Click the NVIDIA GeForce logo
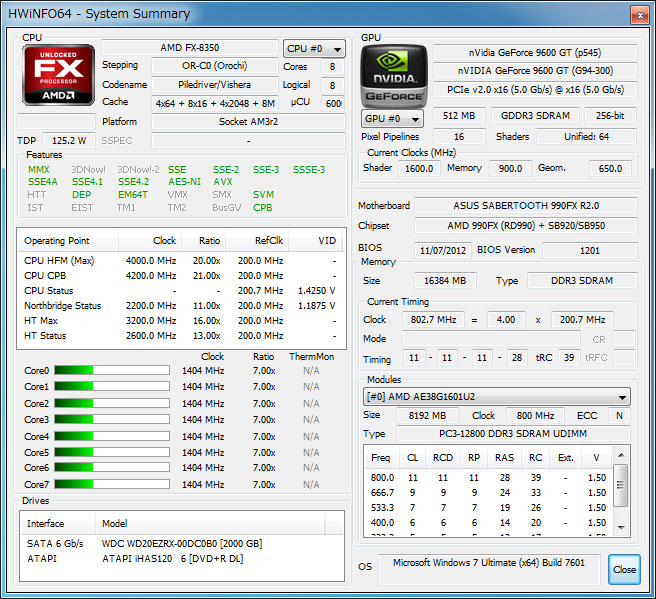Screen dimensions: 656x599 394,76
